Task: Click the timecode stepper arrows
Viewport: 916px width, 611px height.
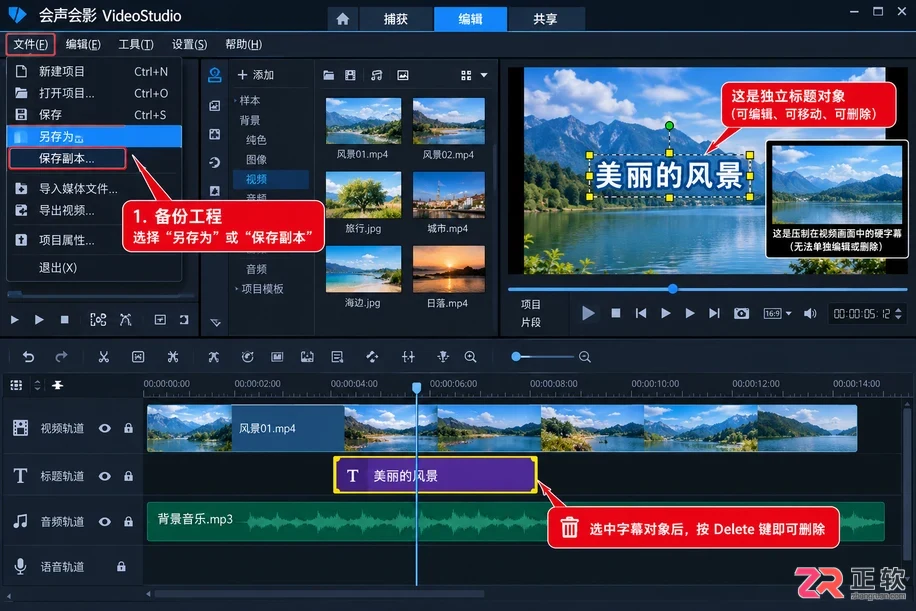Action: point(898,314)
